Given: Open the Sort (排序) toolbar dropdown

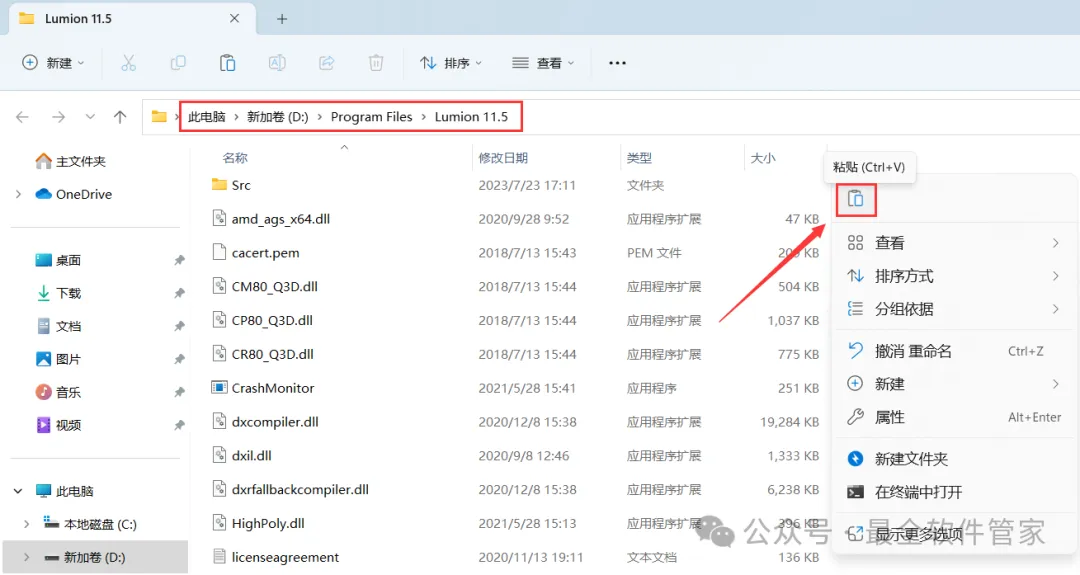Looking at the screenshot, I should [x=450, y=63].
